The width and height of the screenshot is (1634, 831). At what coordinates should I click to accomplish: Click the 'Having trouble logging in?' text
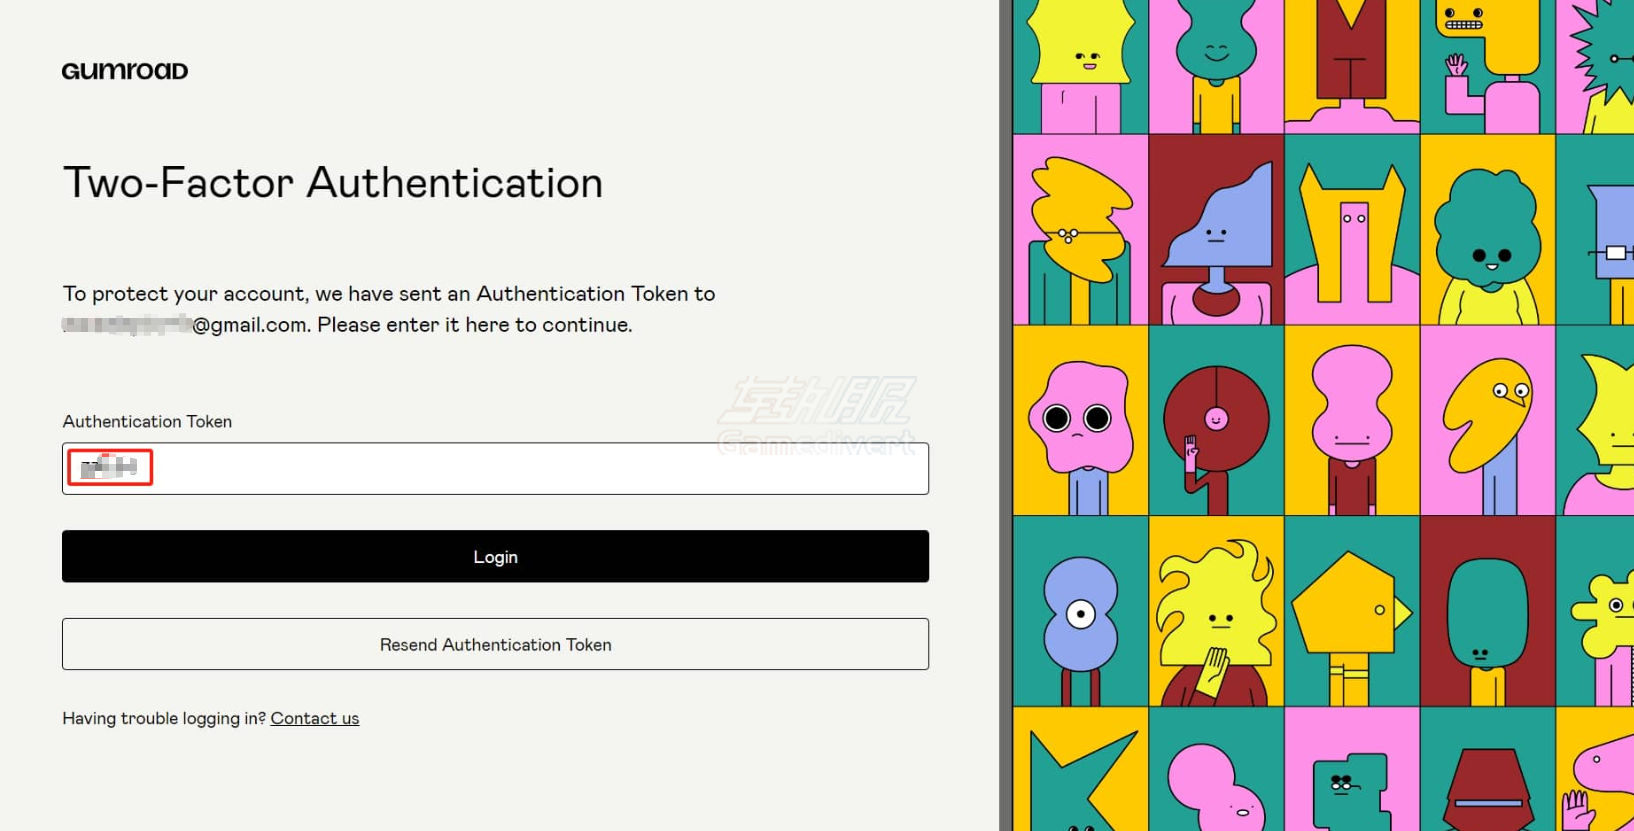point(164,718)
